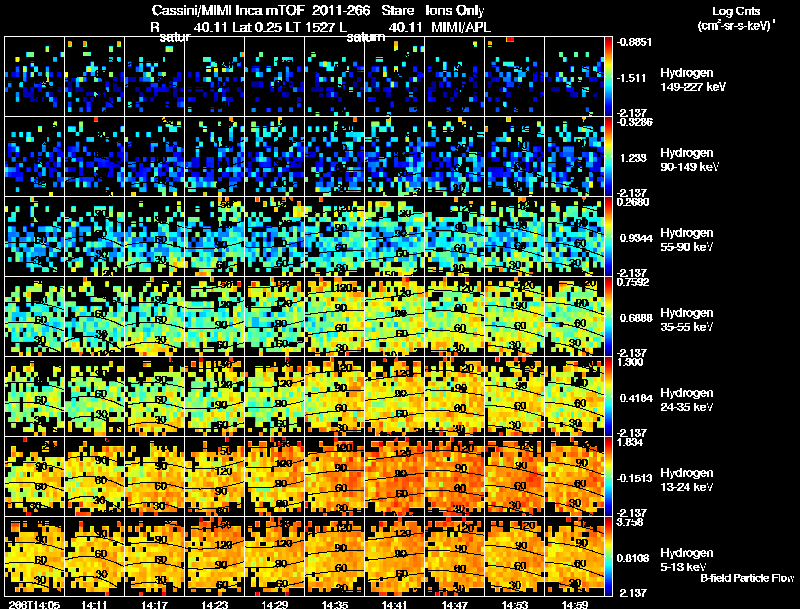Click the 14:47 time axis label
The height and width of the screenshot is (609, 800).
coord(455,604)
